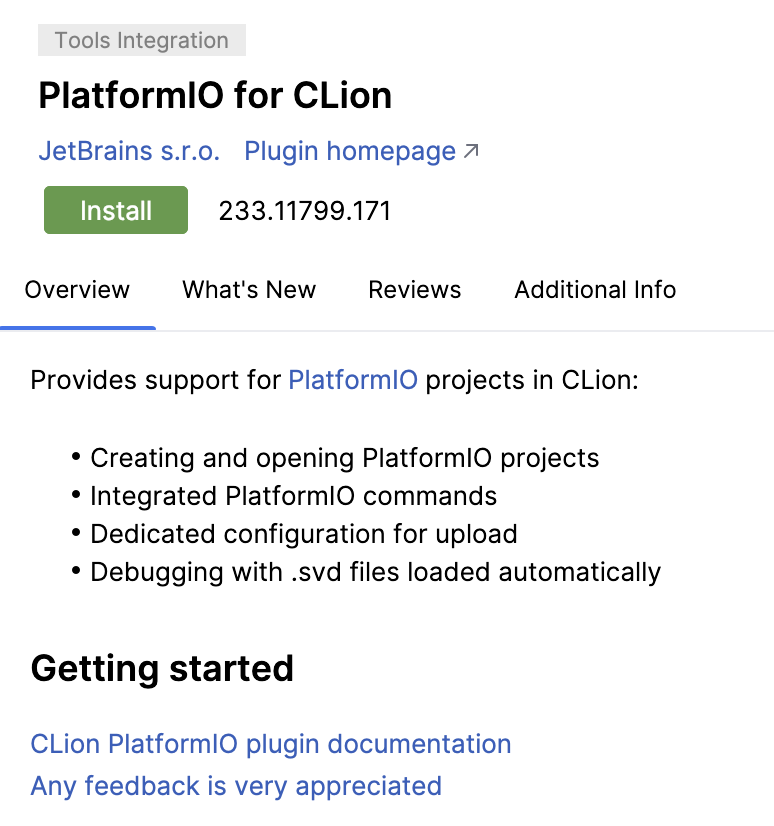Open the CLion PlatformIO plugin documentation
The image size is (774, 826).
tap(270, 744)
